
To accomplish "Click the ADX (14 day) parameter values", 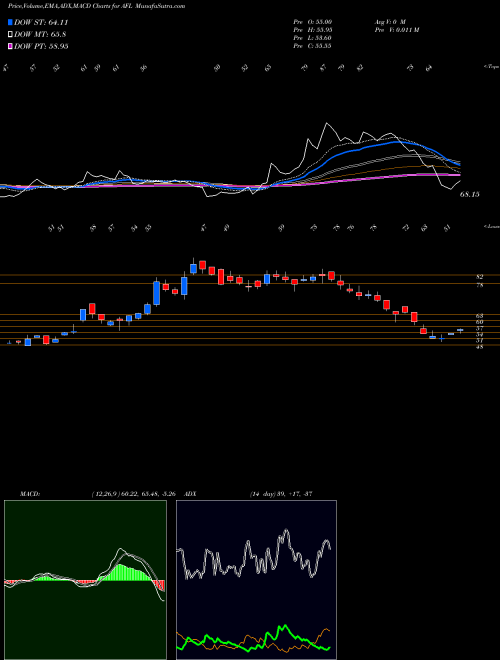I will 281,494.
